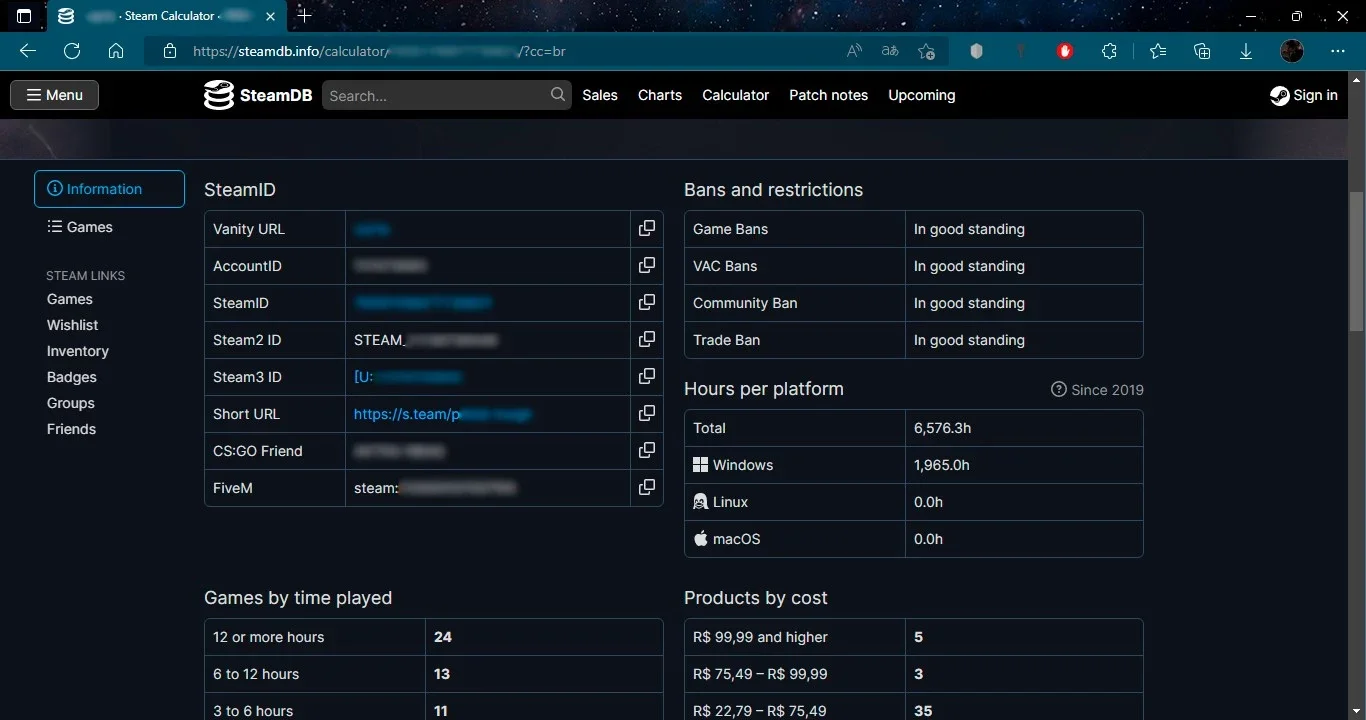Click the 'VAC Bans' row label
The height and width of the screenshot is (720, 1366).
click(725, 266)
